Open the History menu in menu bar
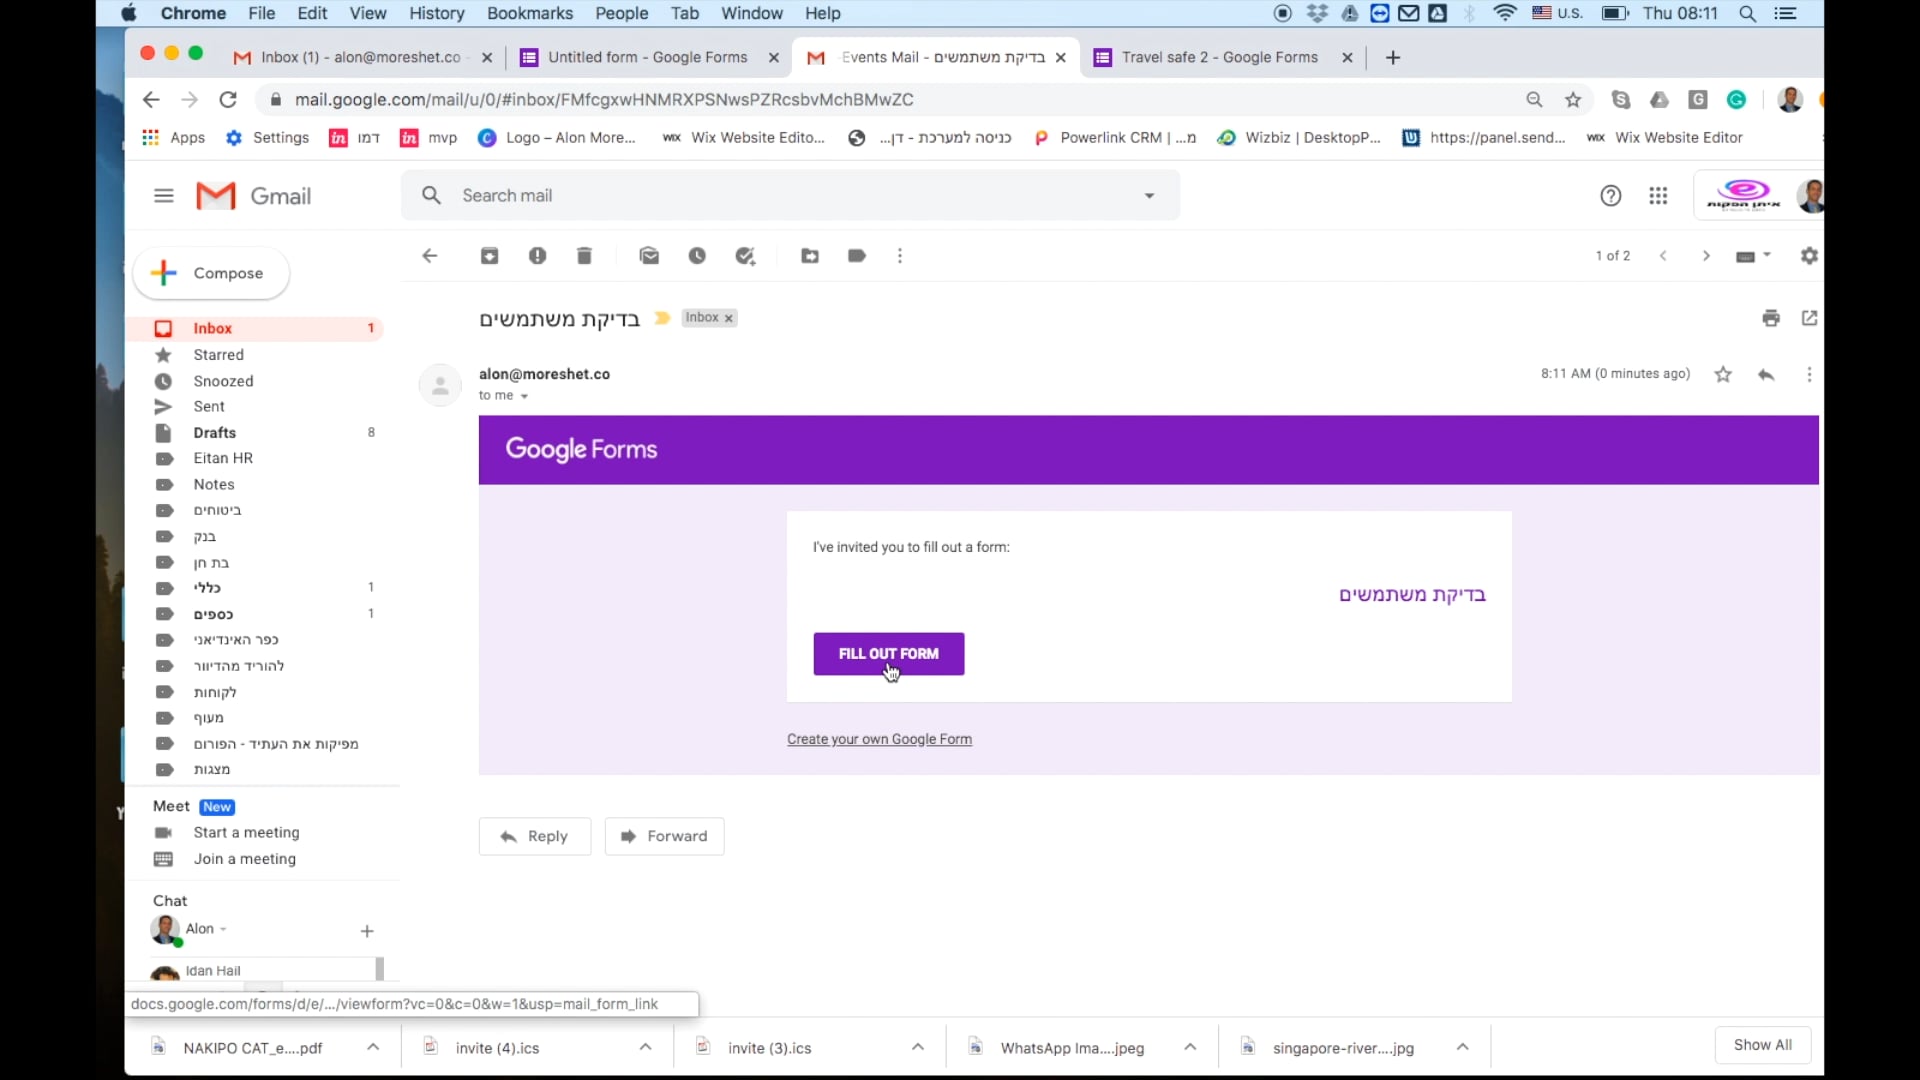This screenshot has height=1080, width=1920. pos(437,13)
